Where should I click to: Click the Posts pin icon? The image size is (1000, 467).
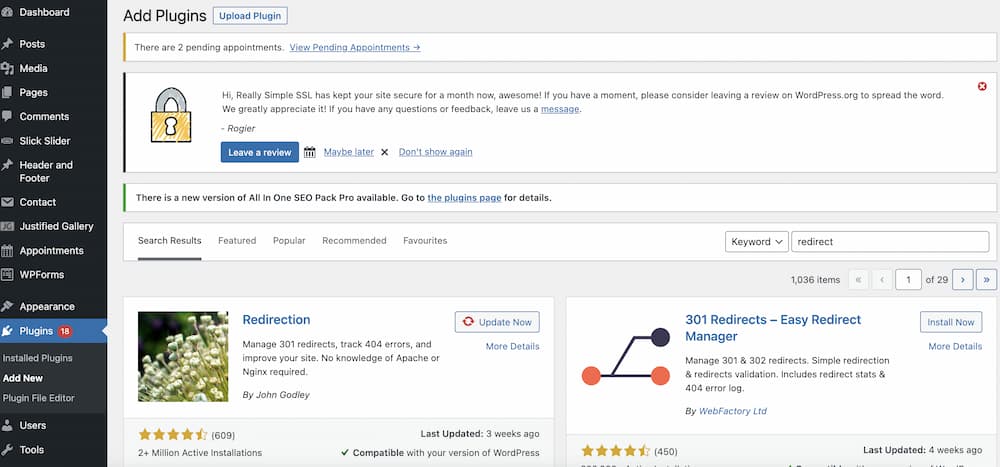[x=7, y=44]
